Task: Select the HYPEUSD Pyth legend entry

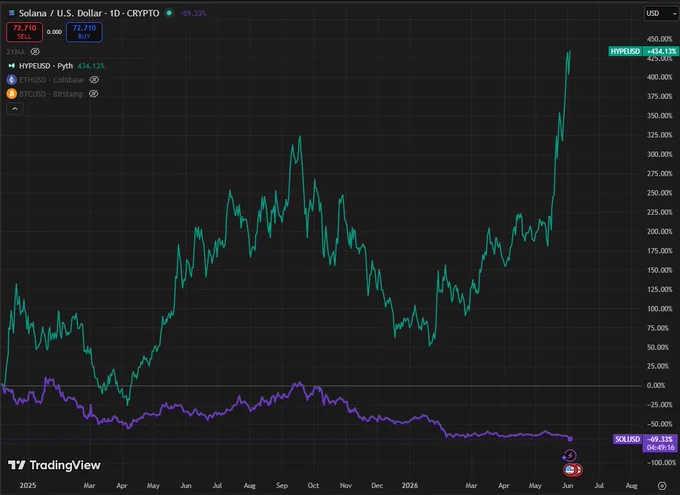Action: pyautogui.click(x=46, y=66)
